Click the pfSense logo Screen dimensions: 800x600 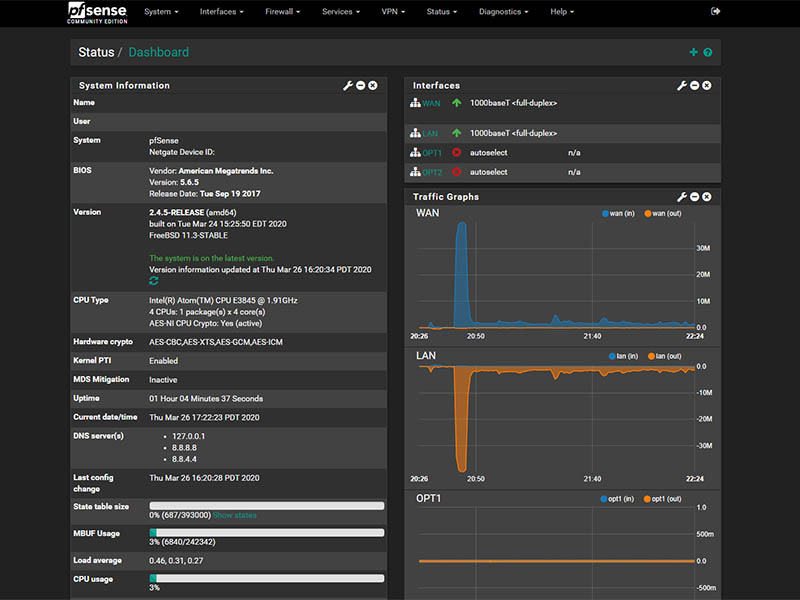pyautogui.click(x=97, y=12)
